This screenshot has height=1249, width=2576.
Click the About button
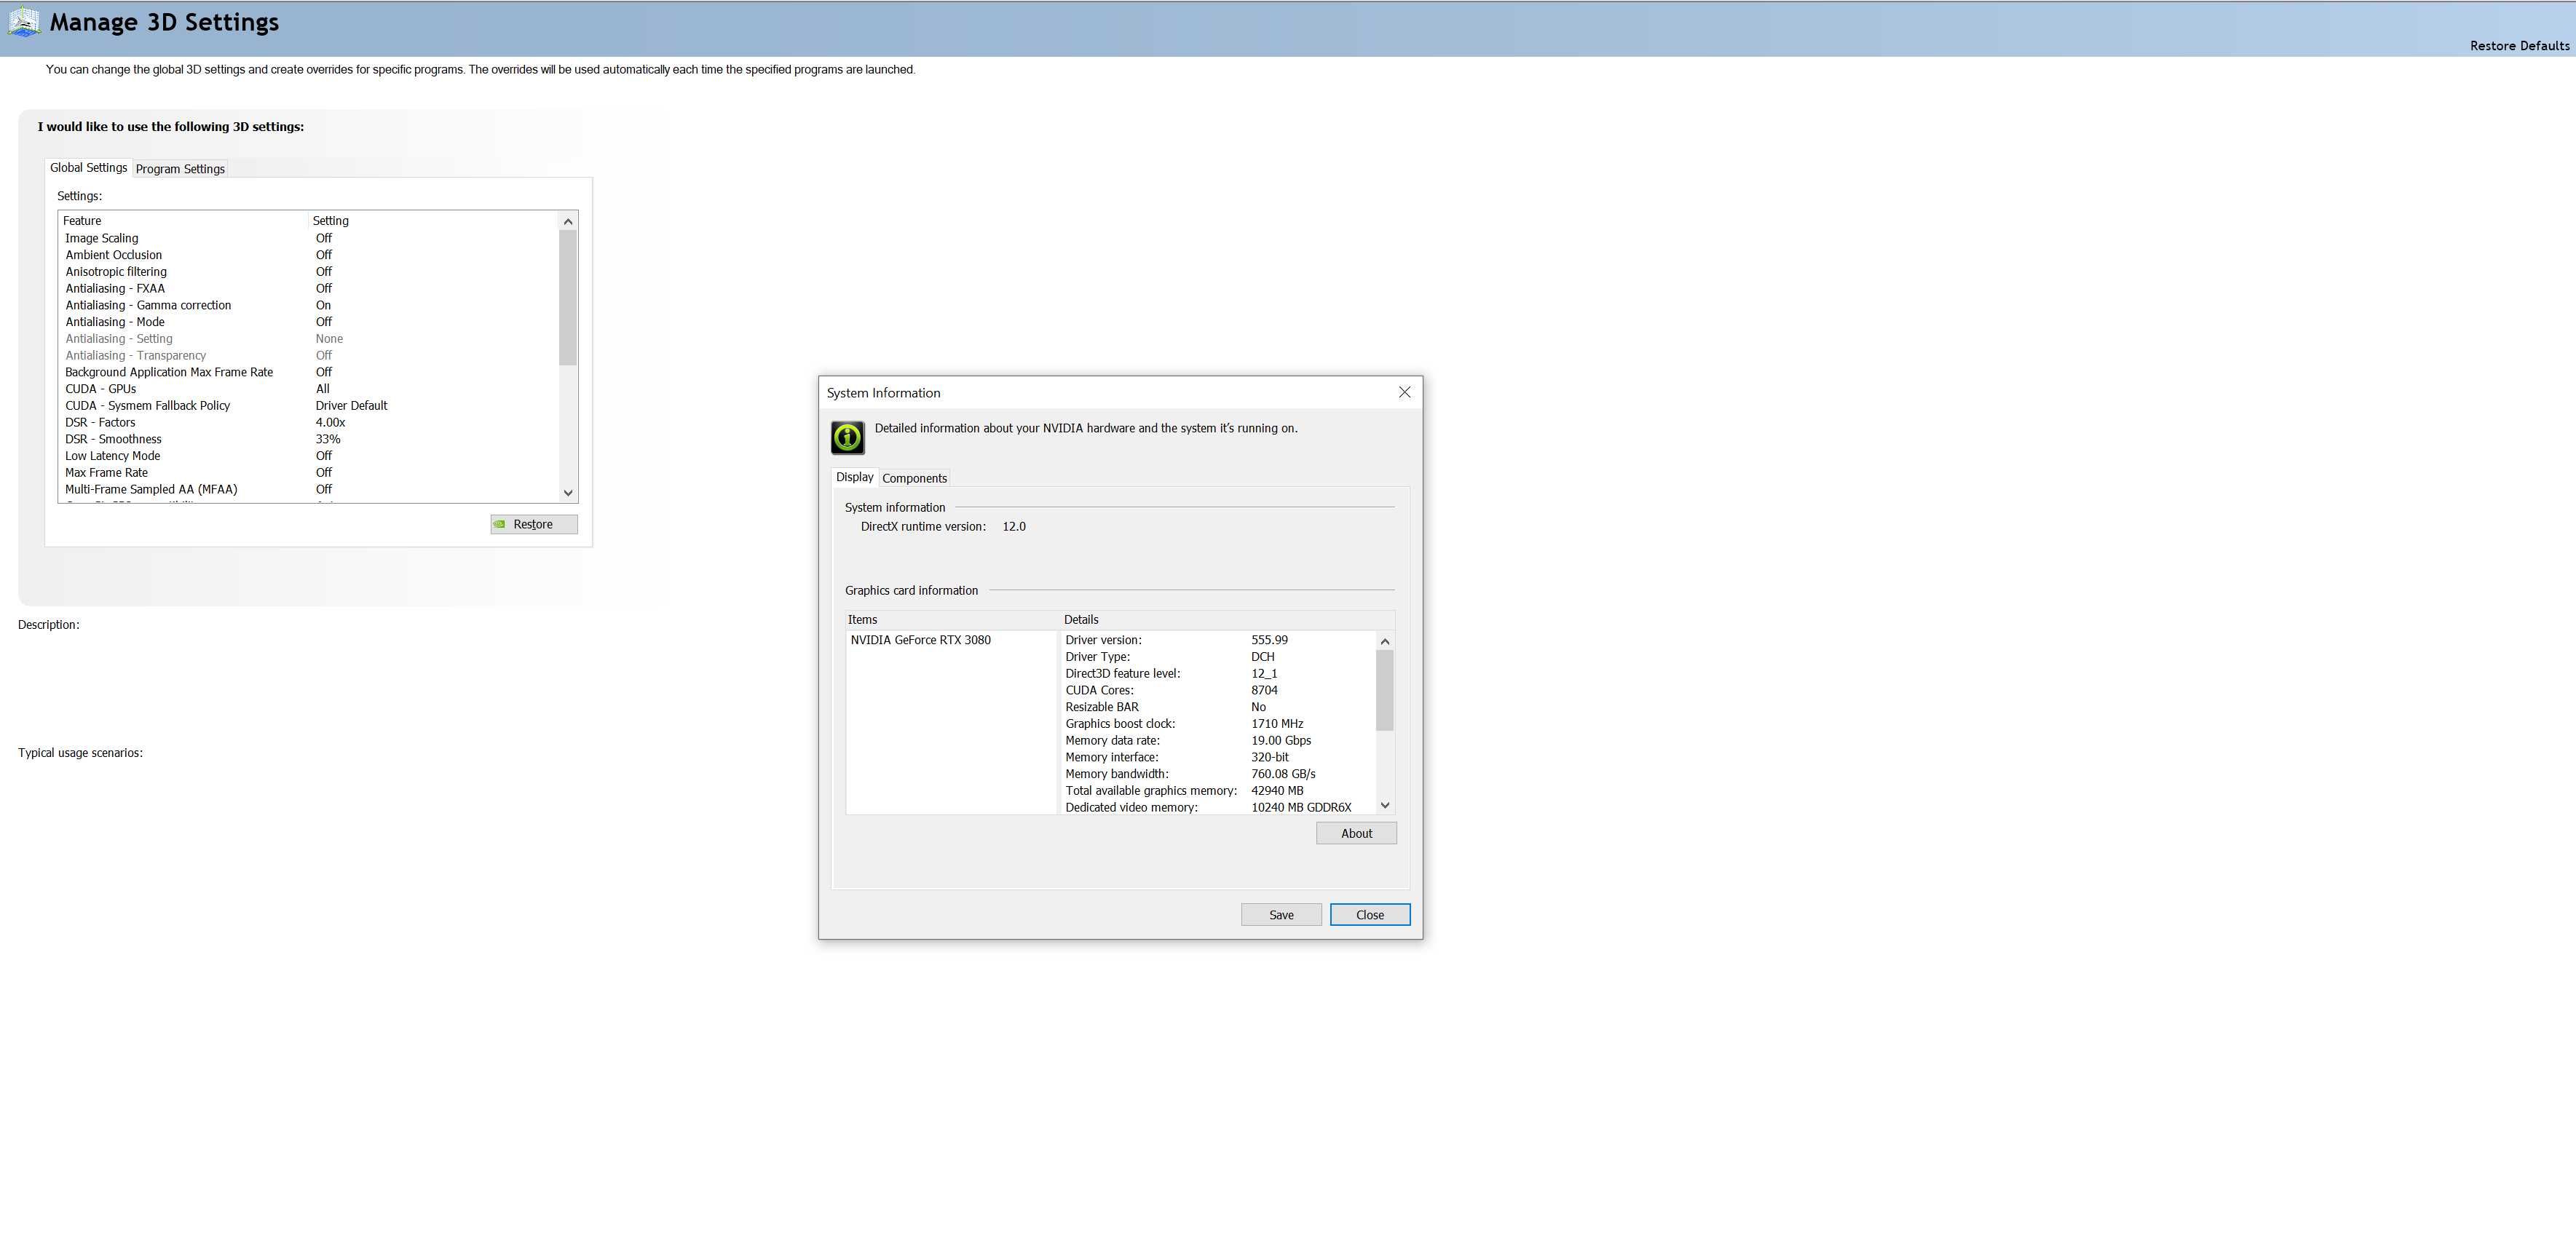1356,833
